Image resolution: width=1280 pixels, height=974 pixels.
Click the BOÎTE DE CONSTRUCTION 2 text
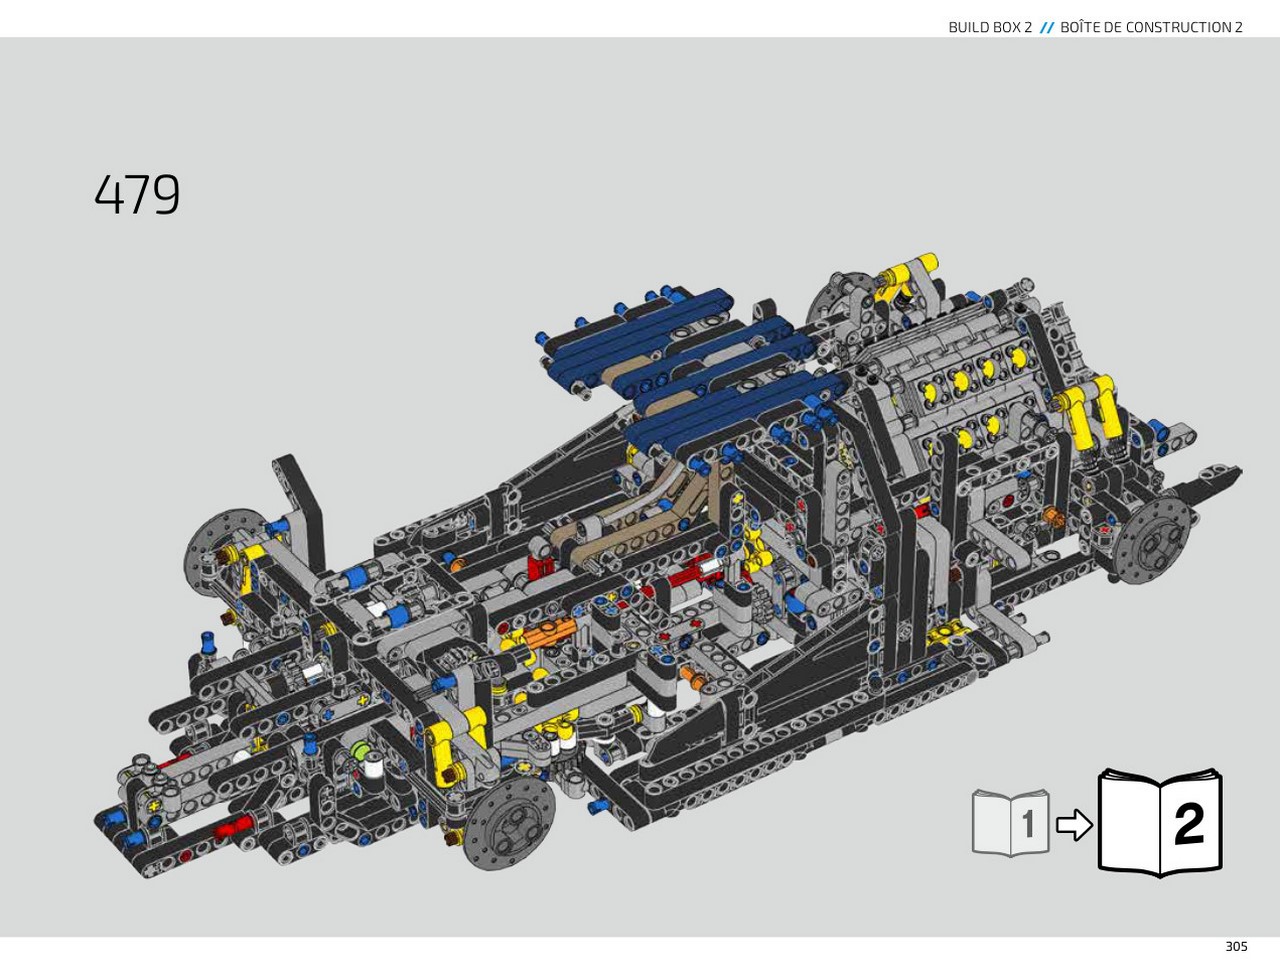pyautogui.click(x=1151, y=28)
